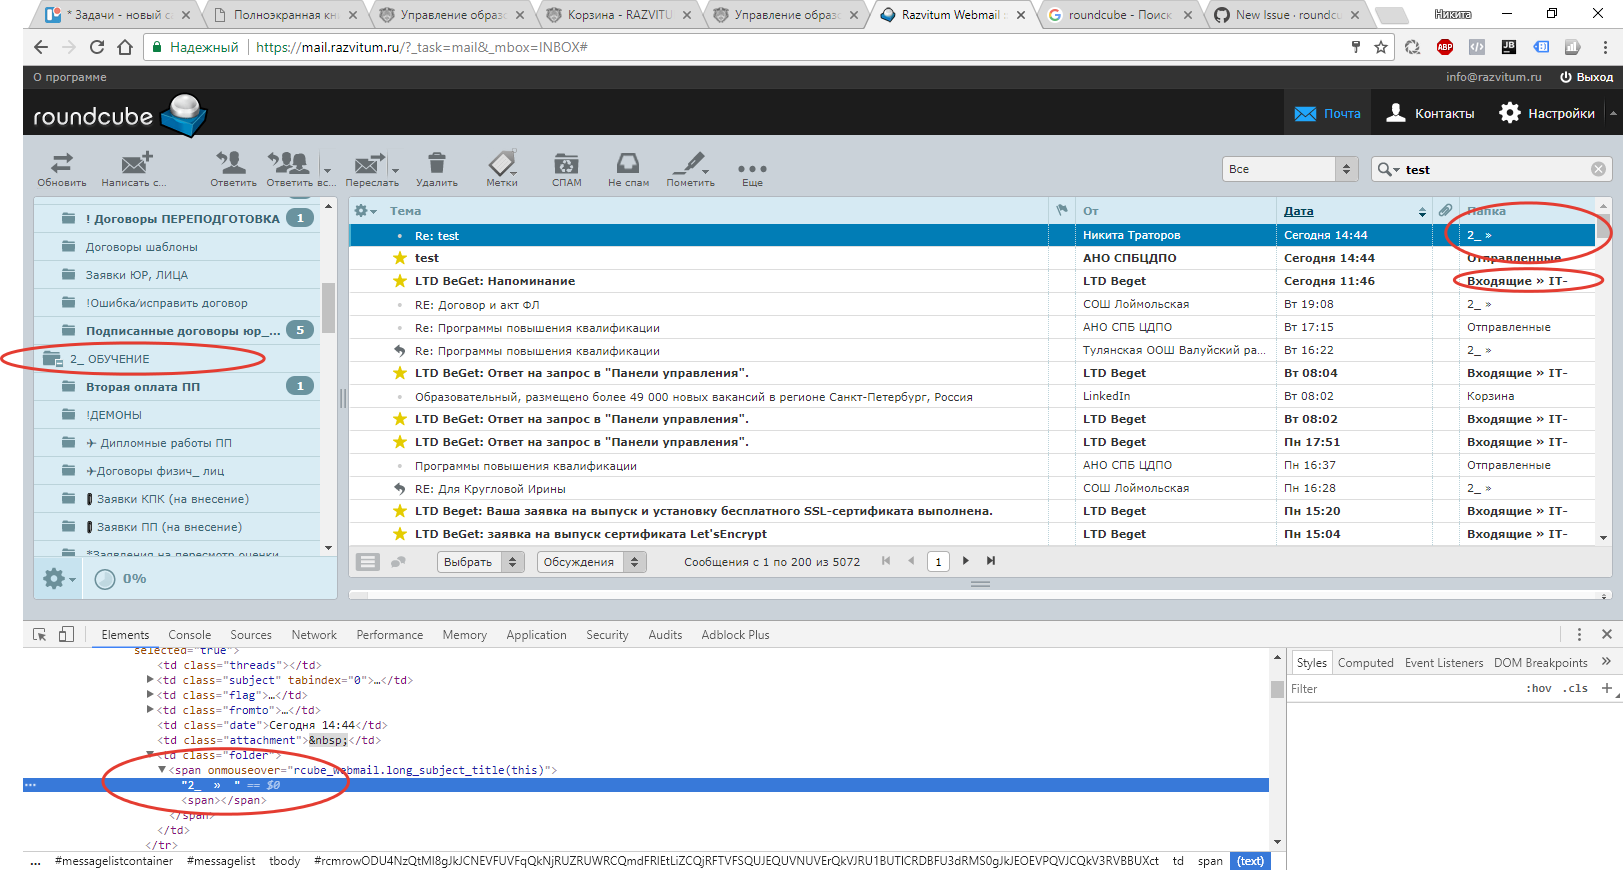Image resolution: width=1623 pixels, height=870 pixels.
Task: Open the Console tab in DevTools
Action: tap(189, 634)
